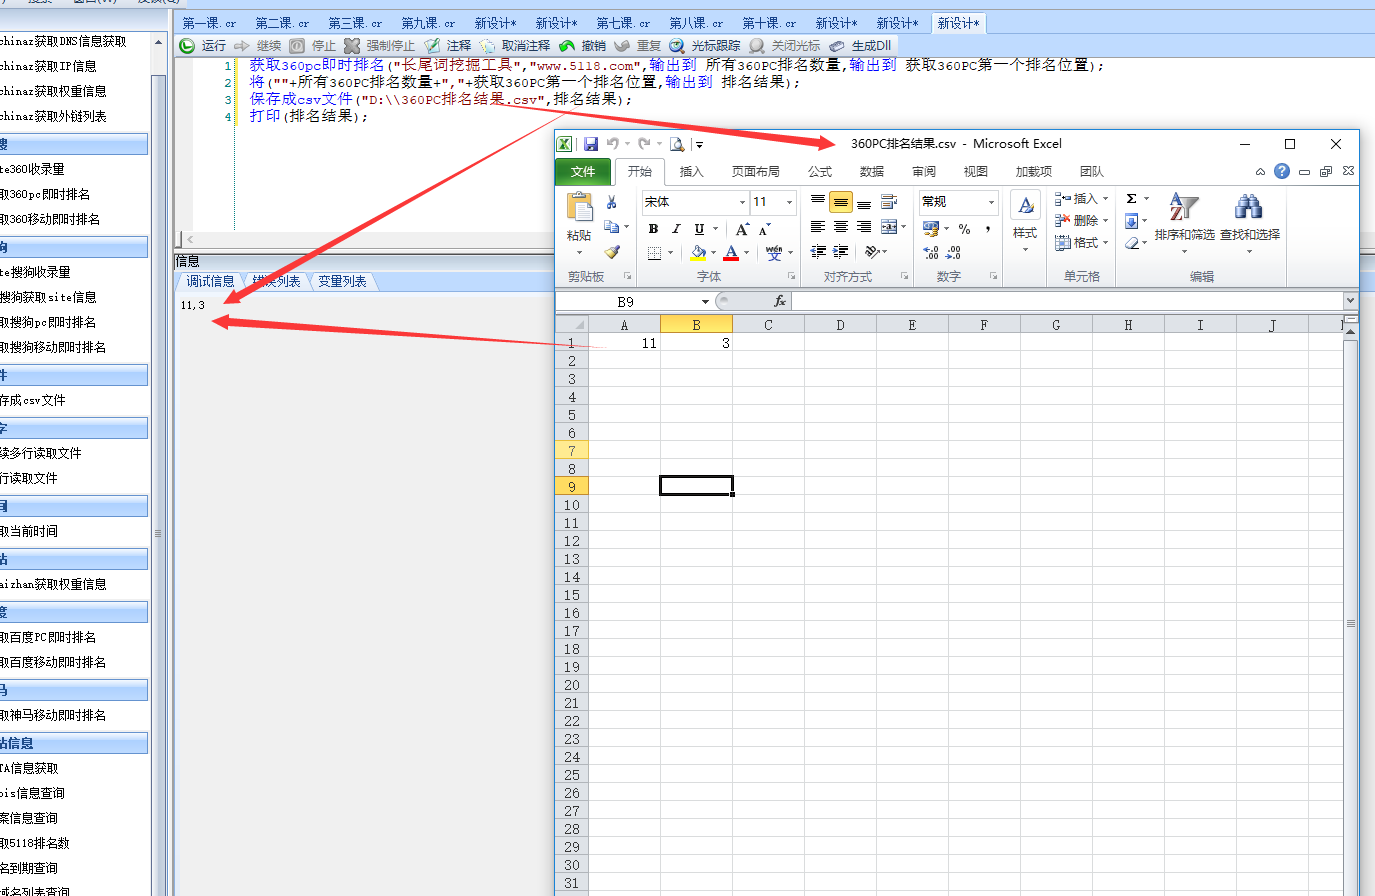This screenshot has height=896, width=1375.
Task: Switch to the 插入 ribbon tab in Excel
Action: [x=691, y=172]
